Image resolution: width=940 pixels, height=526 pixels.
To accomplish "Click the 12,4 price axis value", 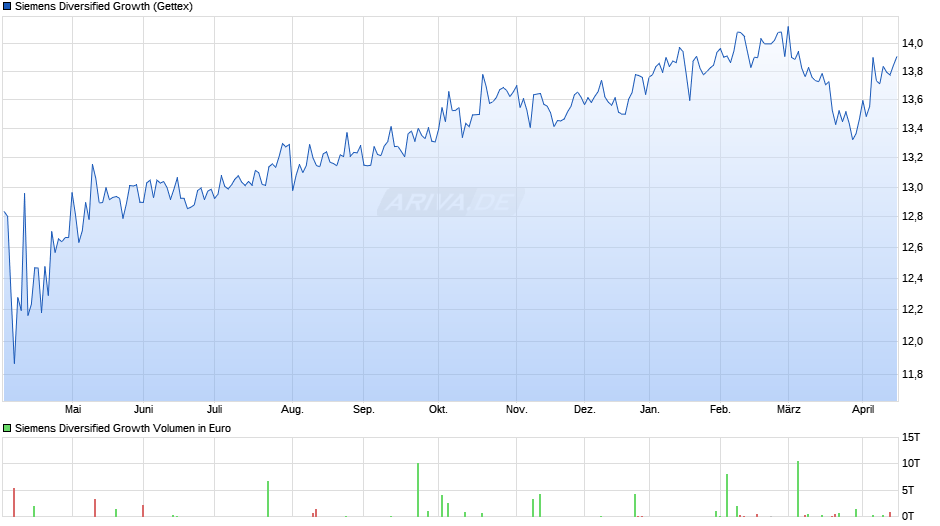I will [x=912, y=278].
